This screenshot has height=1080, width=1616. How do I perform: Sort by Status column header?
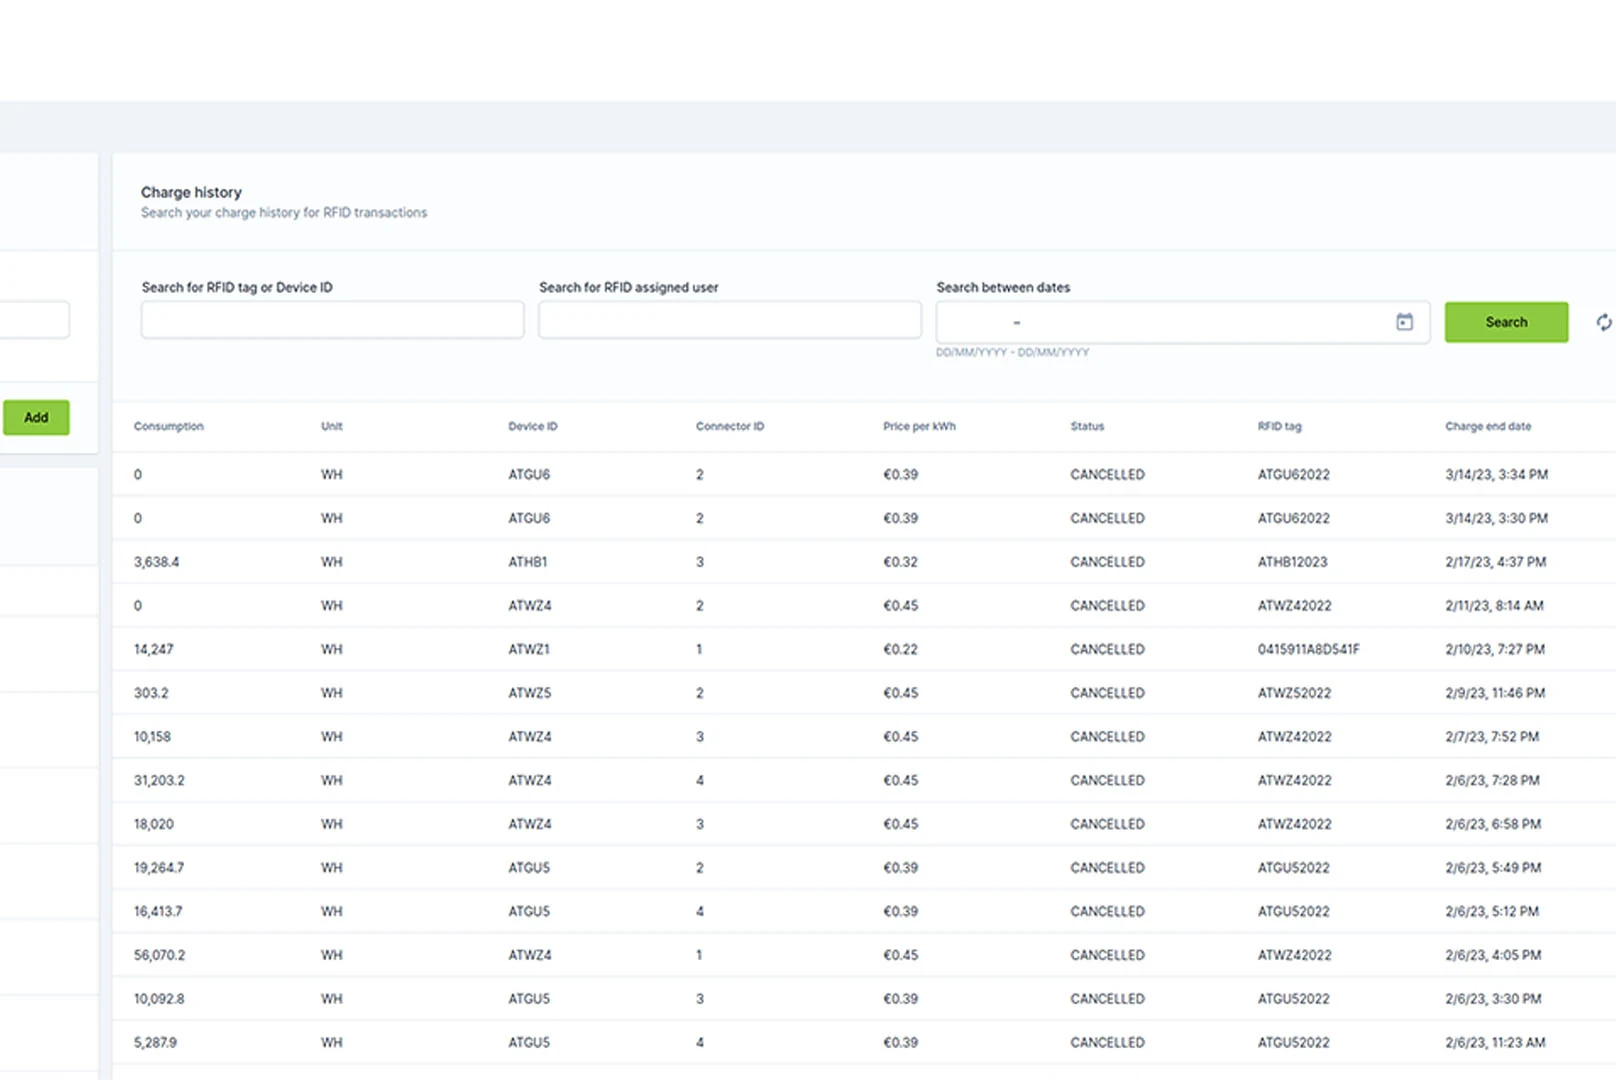1087,426
